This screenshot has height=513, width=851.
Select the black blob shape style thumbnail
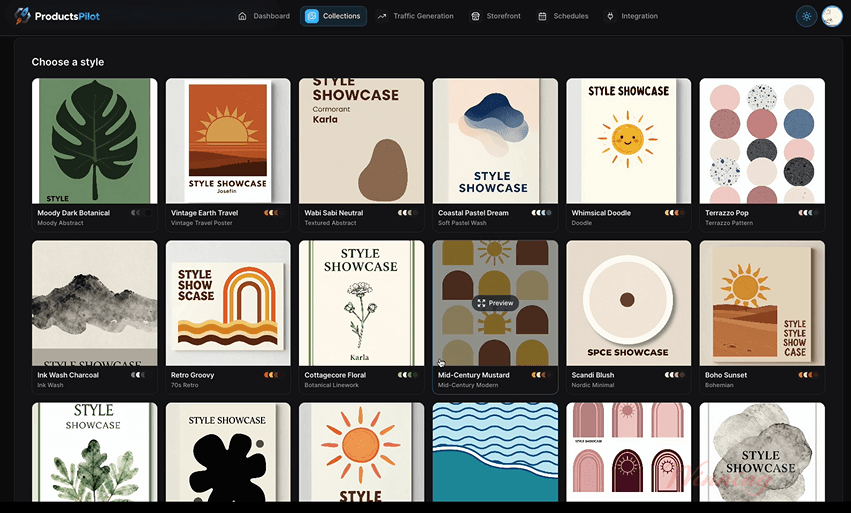[228, 452]
